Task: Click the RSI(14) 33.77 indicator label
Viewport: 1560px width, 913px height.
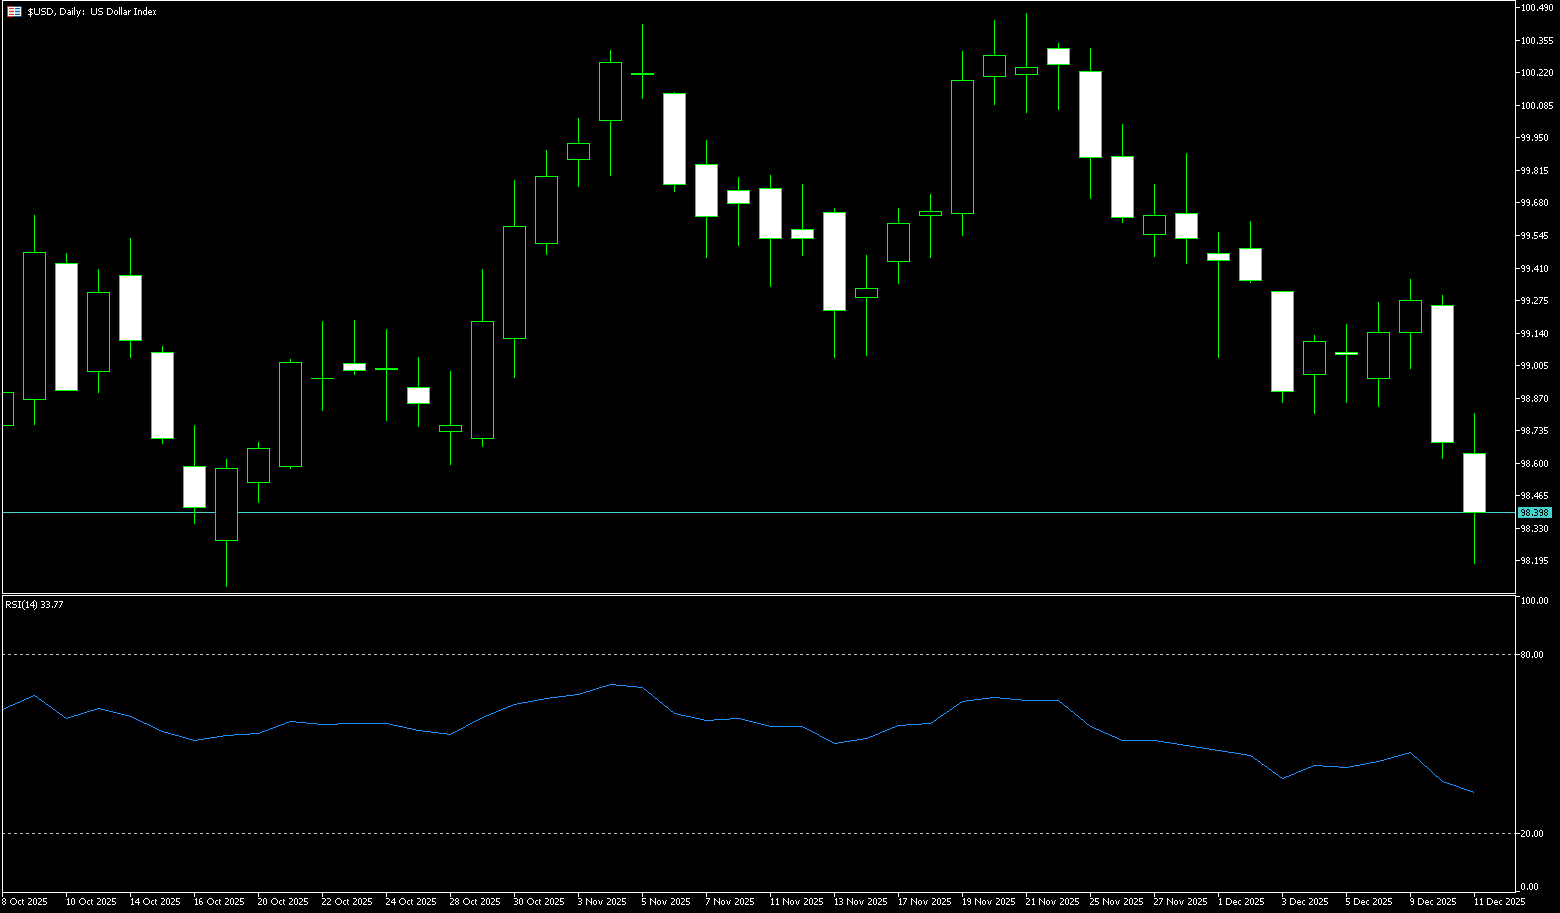Action: (34, 604)
